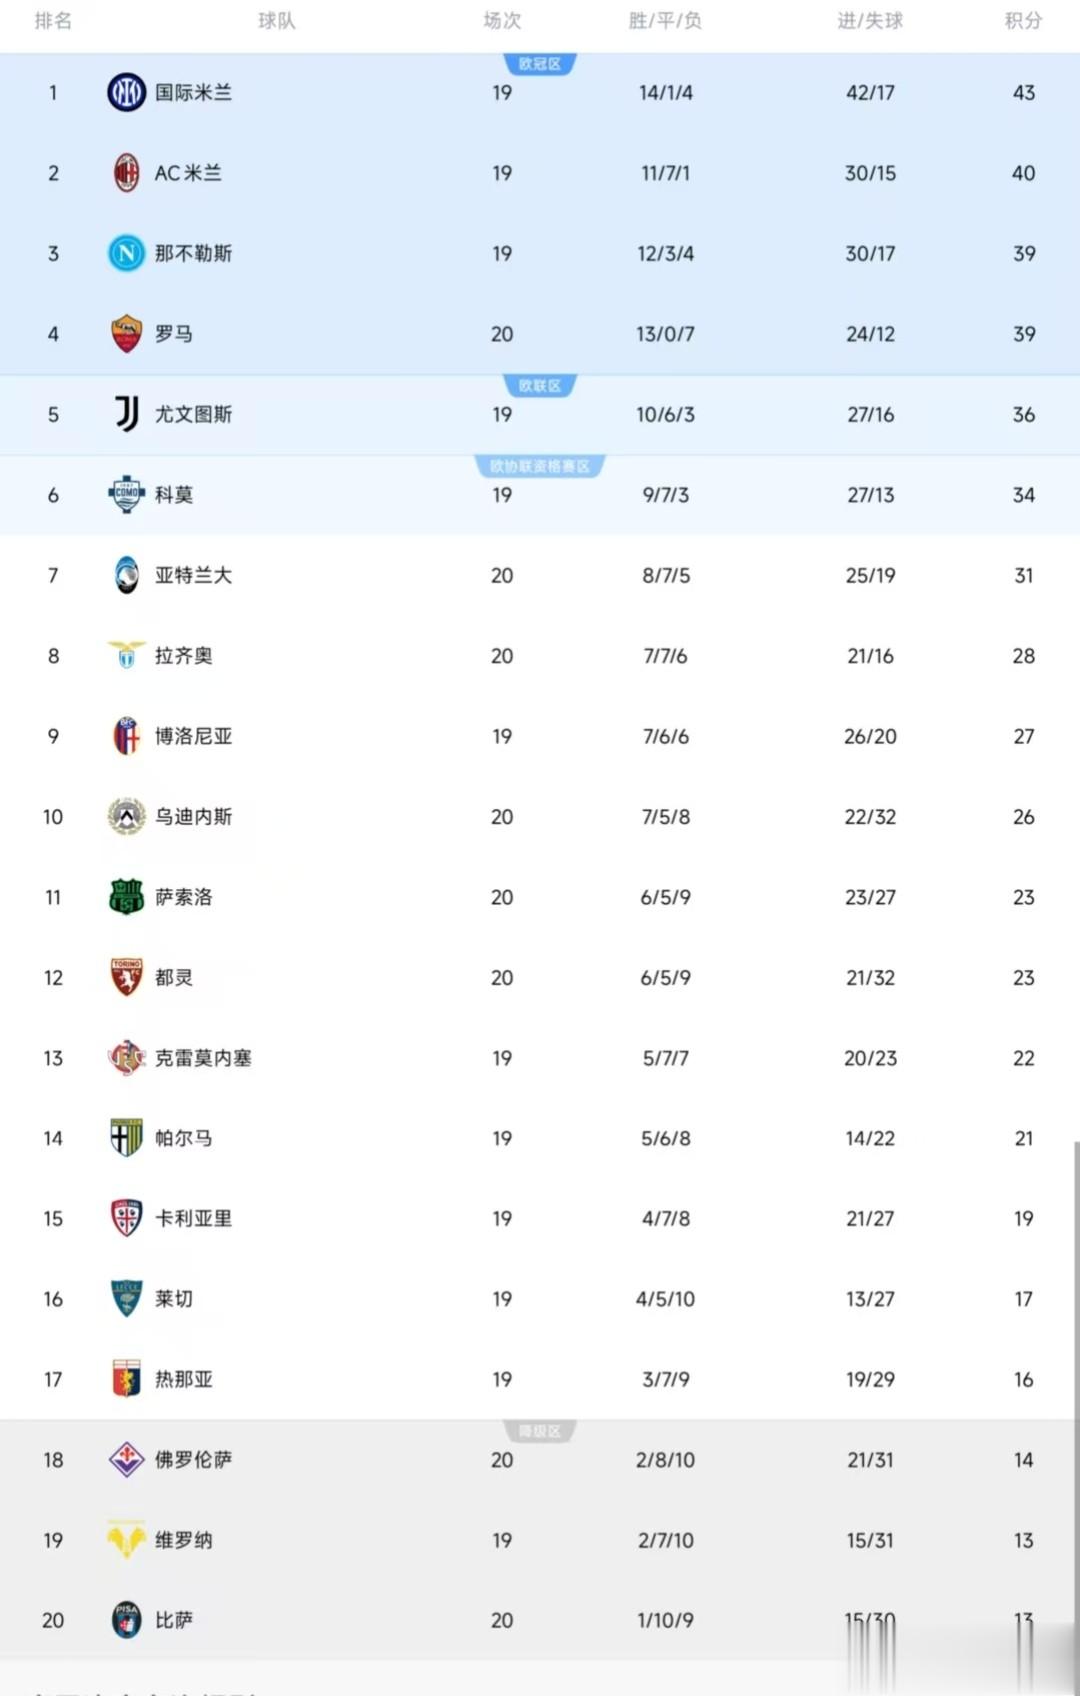Sort by 积分 column header
The height and width of the screenshot is (1696, 1080).
tap(1023, 21)
